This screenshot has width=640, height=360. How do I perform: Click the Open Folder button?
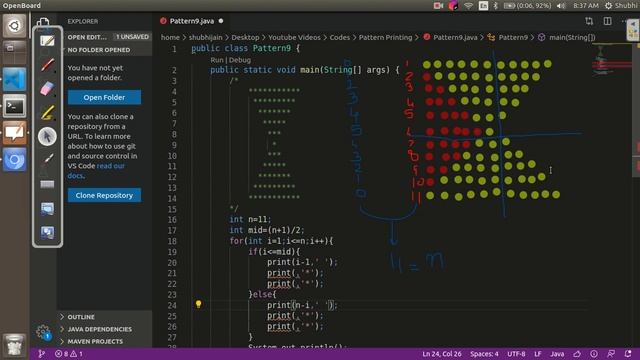104,97
